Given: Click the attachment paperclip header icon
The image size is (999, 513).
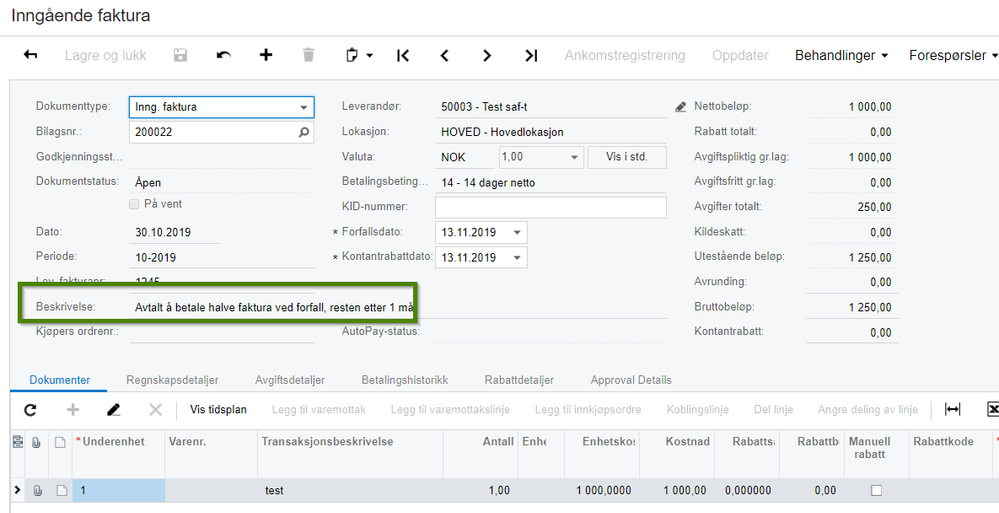Looking at the screenshot, I should coord(37,442).
